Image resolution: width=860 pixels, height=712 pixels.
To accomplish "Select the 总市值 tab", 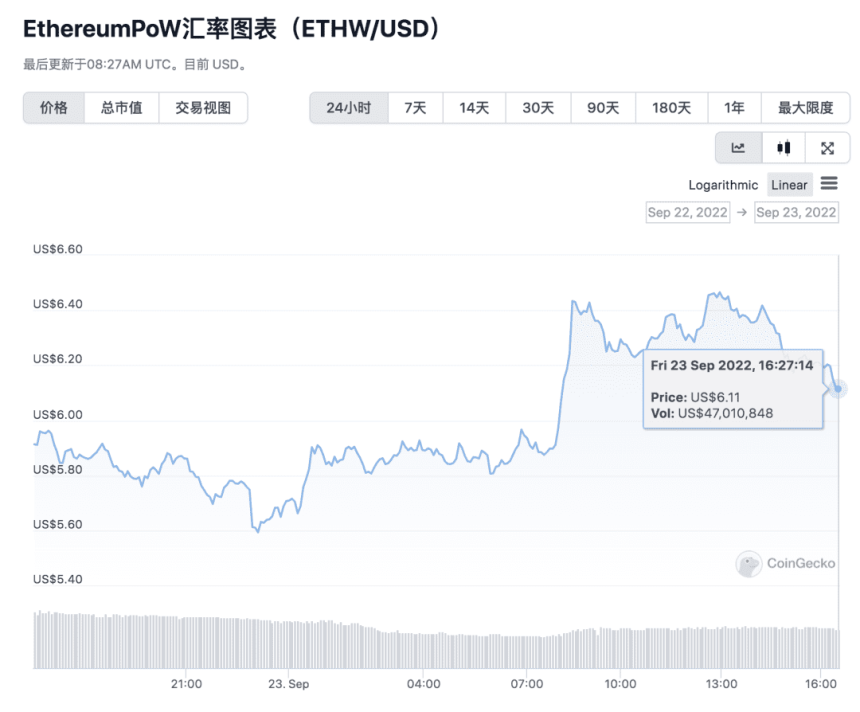I will coord(122,108).
